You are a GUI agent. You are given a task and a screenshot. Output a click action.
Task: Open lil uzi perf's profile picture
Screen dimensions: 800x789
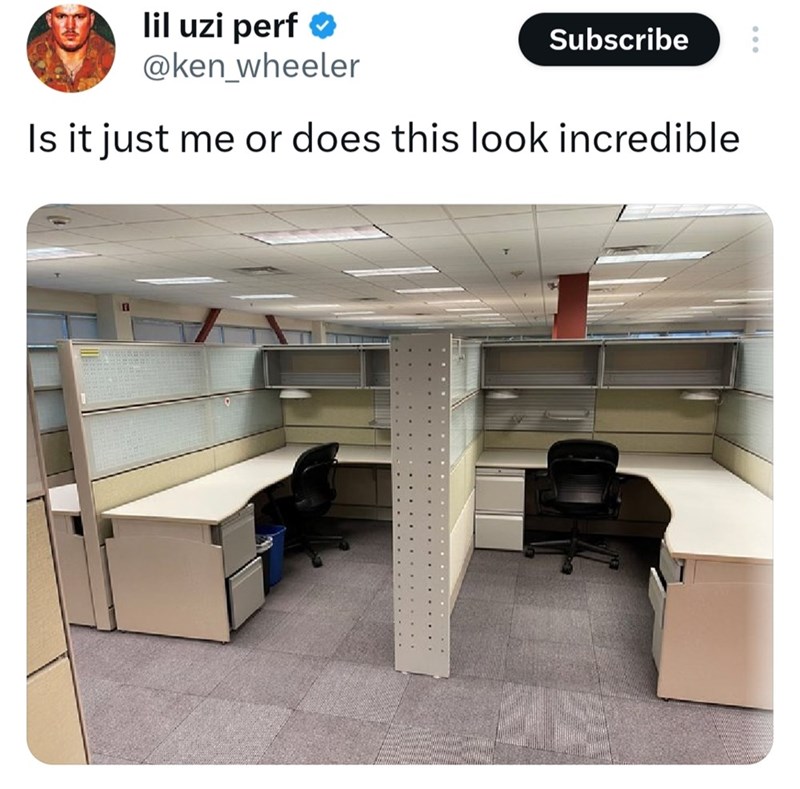point(71,48)
